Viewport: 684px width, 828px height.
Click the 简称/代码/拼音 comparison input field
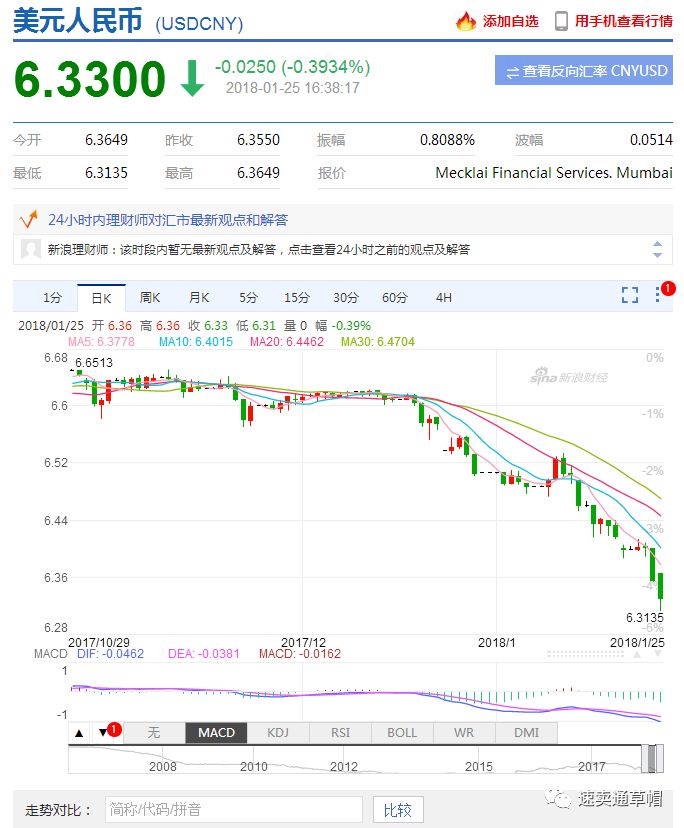(x=233, y=809)
